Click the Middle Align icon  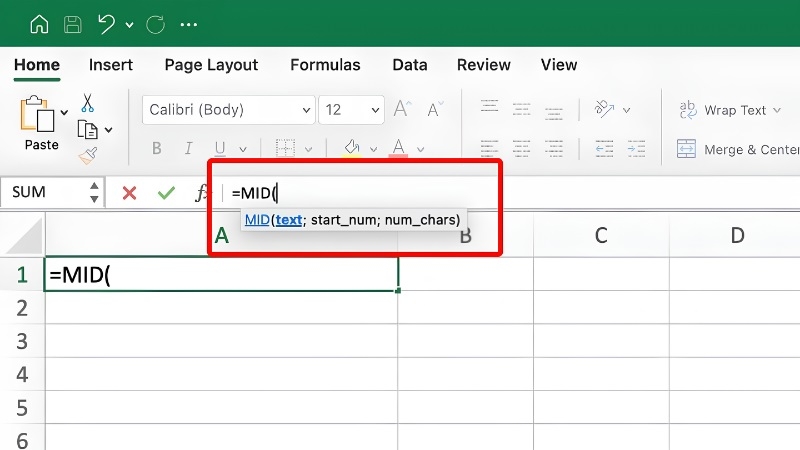521,110
